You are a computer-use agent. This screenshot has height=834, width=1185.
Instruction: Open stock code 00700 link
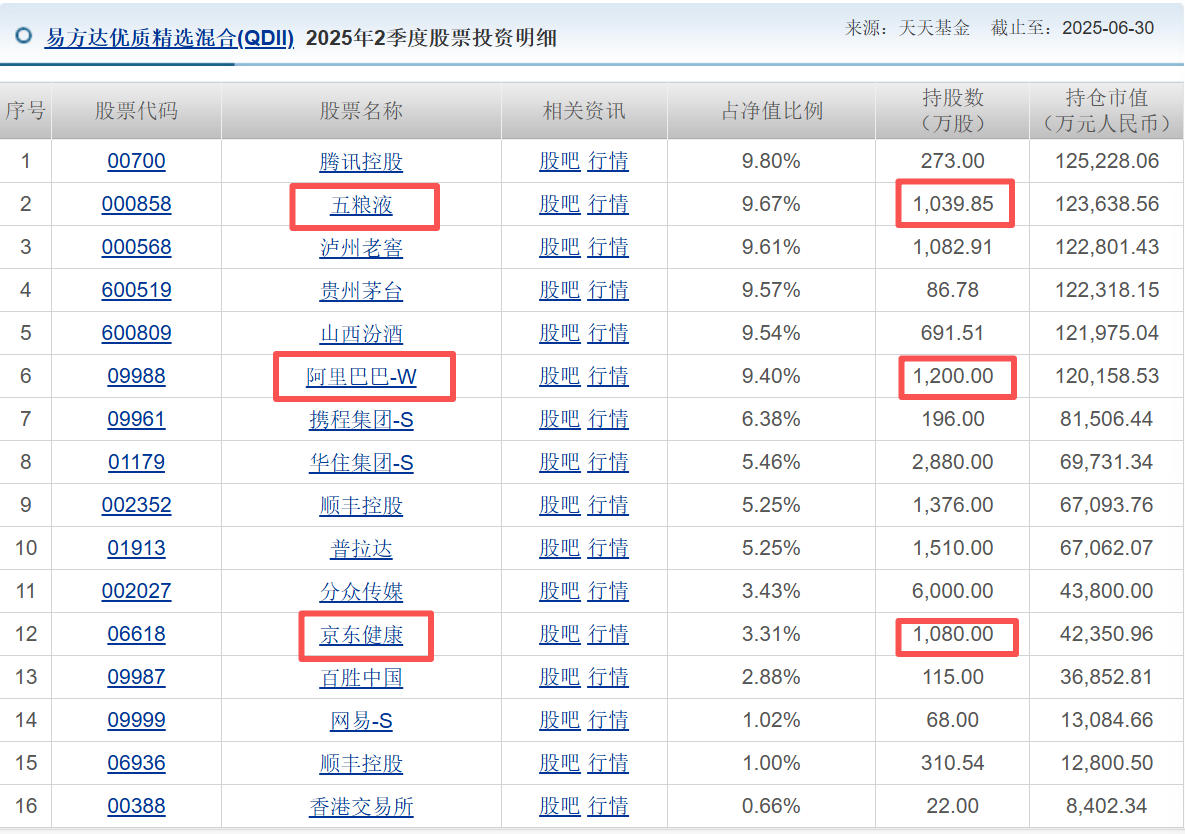136,161
